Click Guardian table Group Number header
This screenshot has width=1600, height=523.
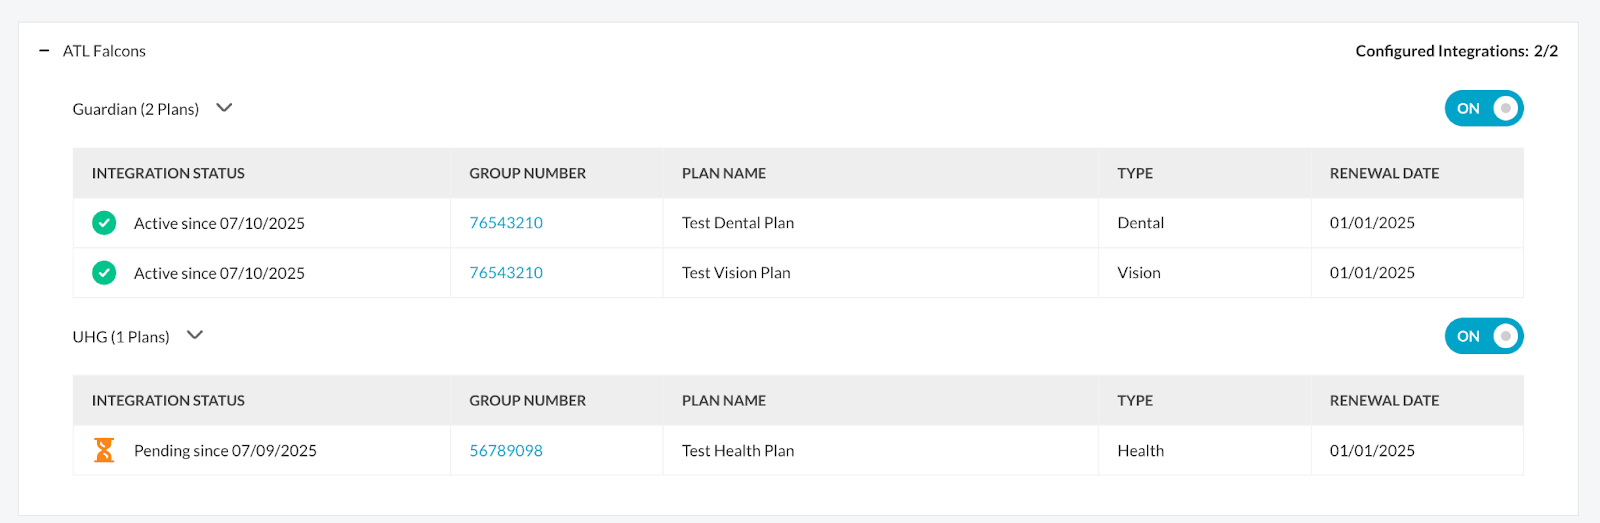[527, 173]
